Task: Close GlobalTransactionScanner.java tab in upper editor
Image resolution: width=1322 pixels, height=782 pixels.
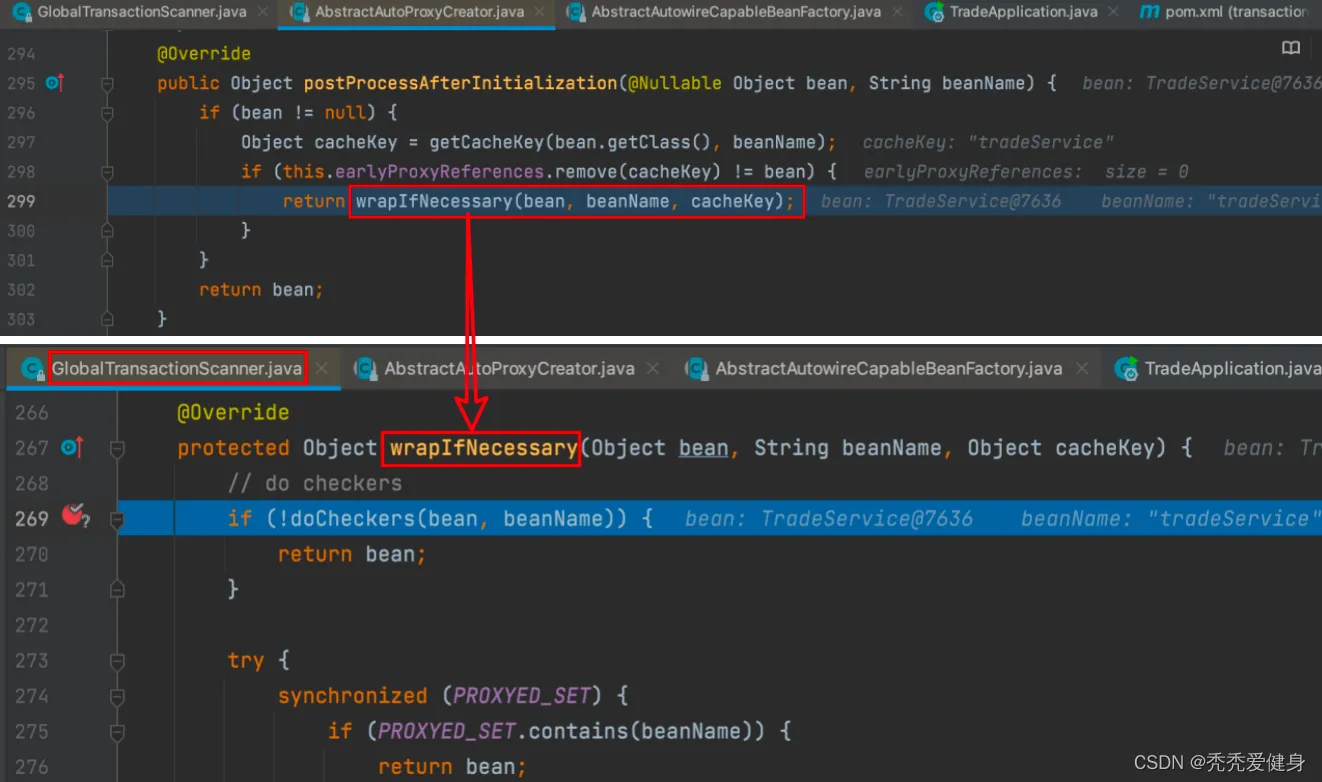Action: pos(263,12)
